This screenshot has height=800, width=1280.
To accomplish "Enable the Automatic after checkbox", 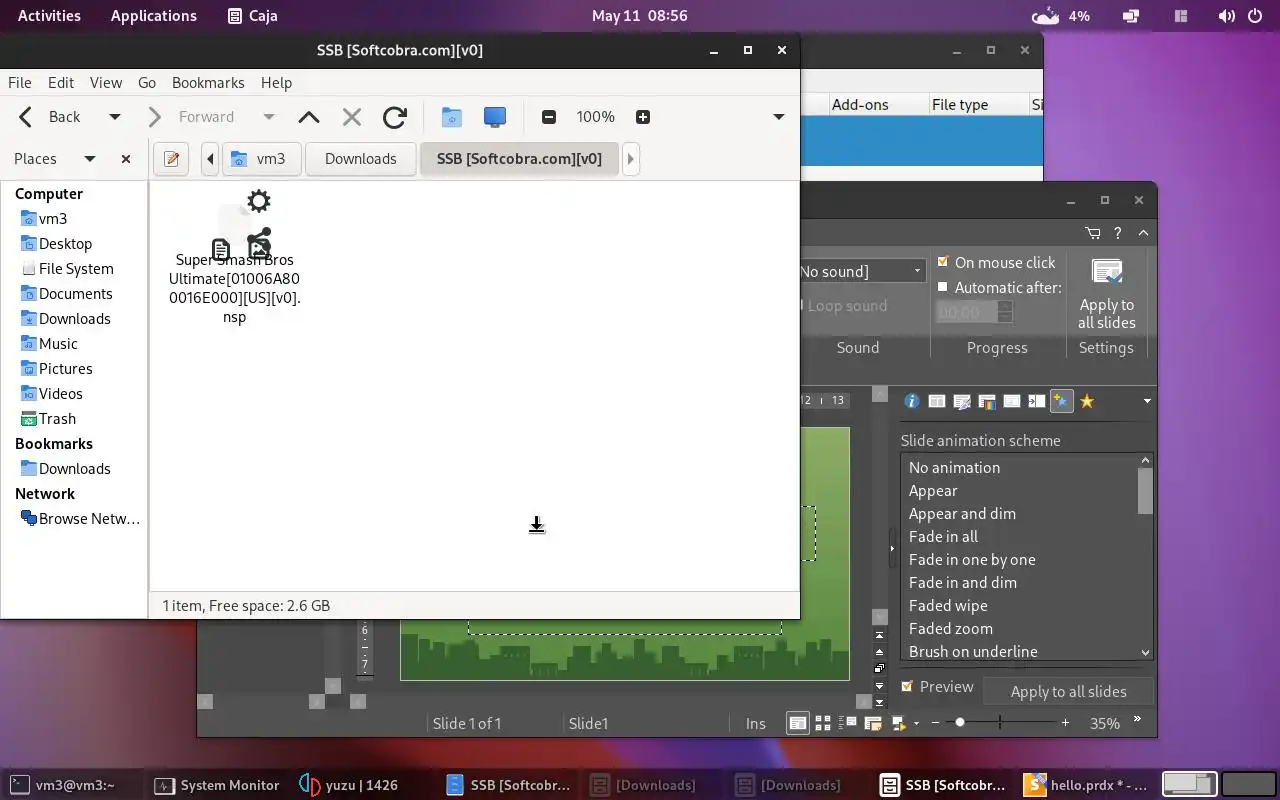I will (942, 287).
